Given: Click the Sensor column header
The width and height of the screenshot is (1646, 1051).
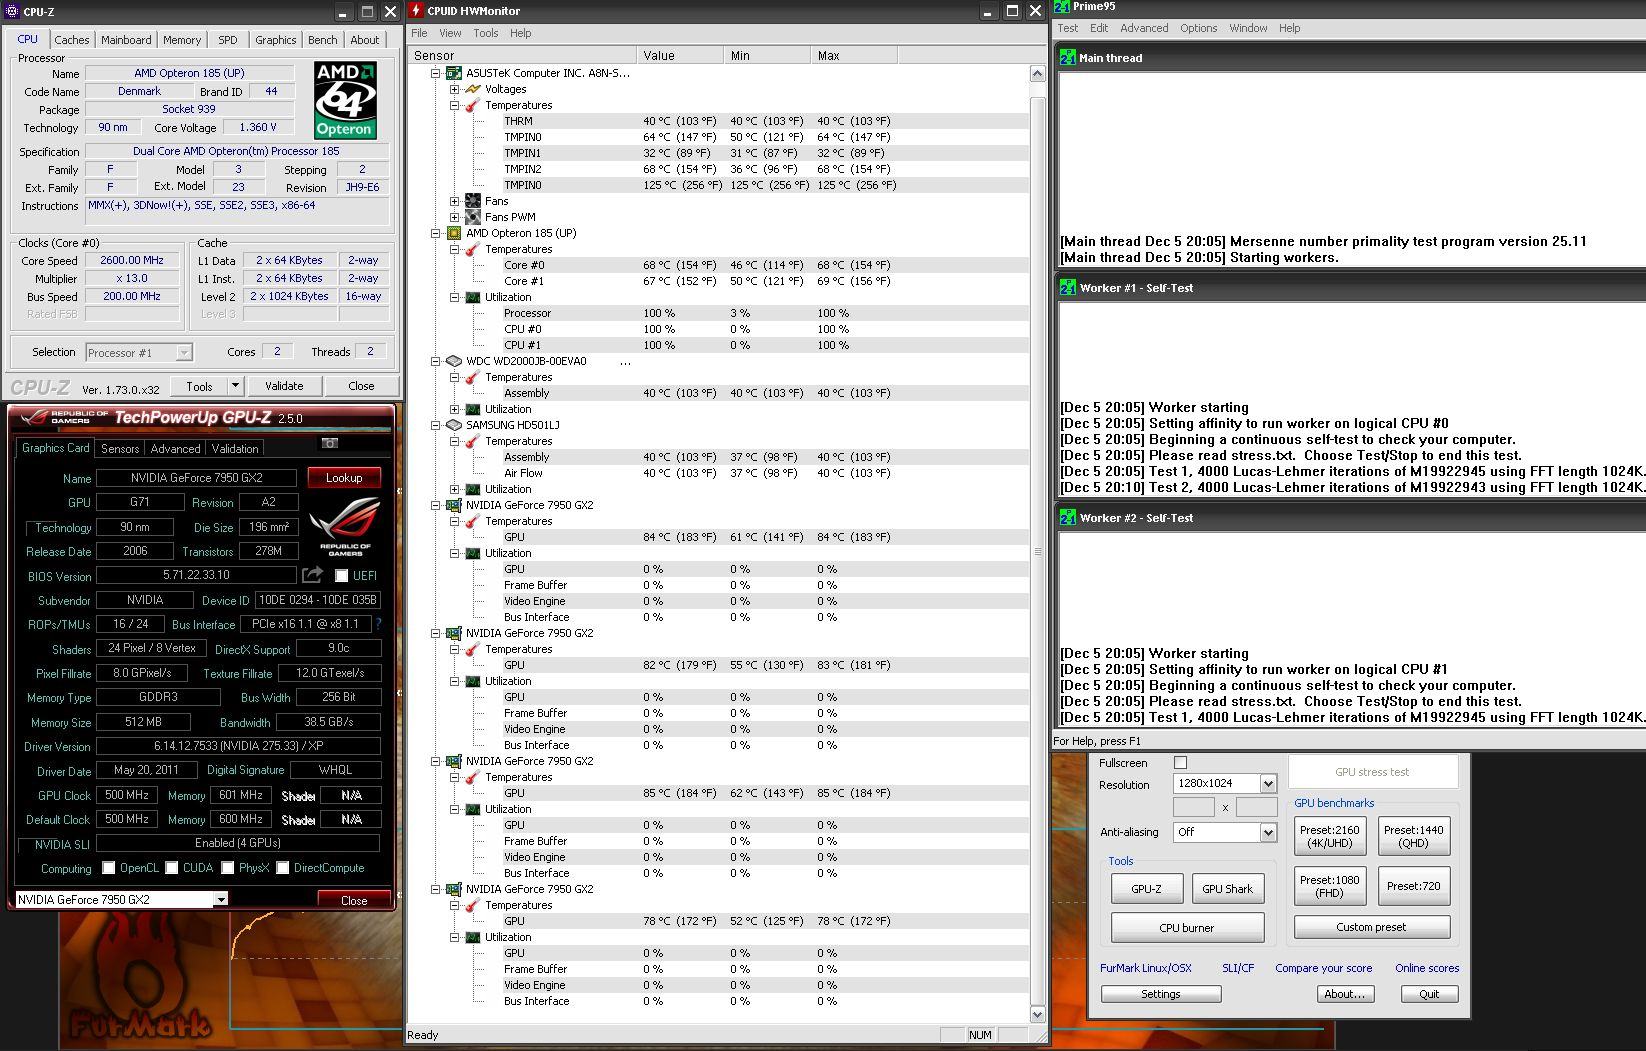Looking at the screenshot, I should coord(522,56).
